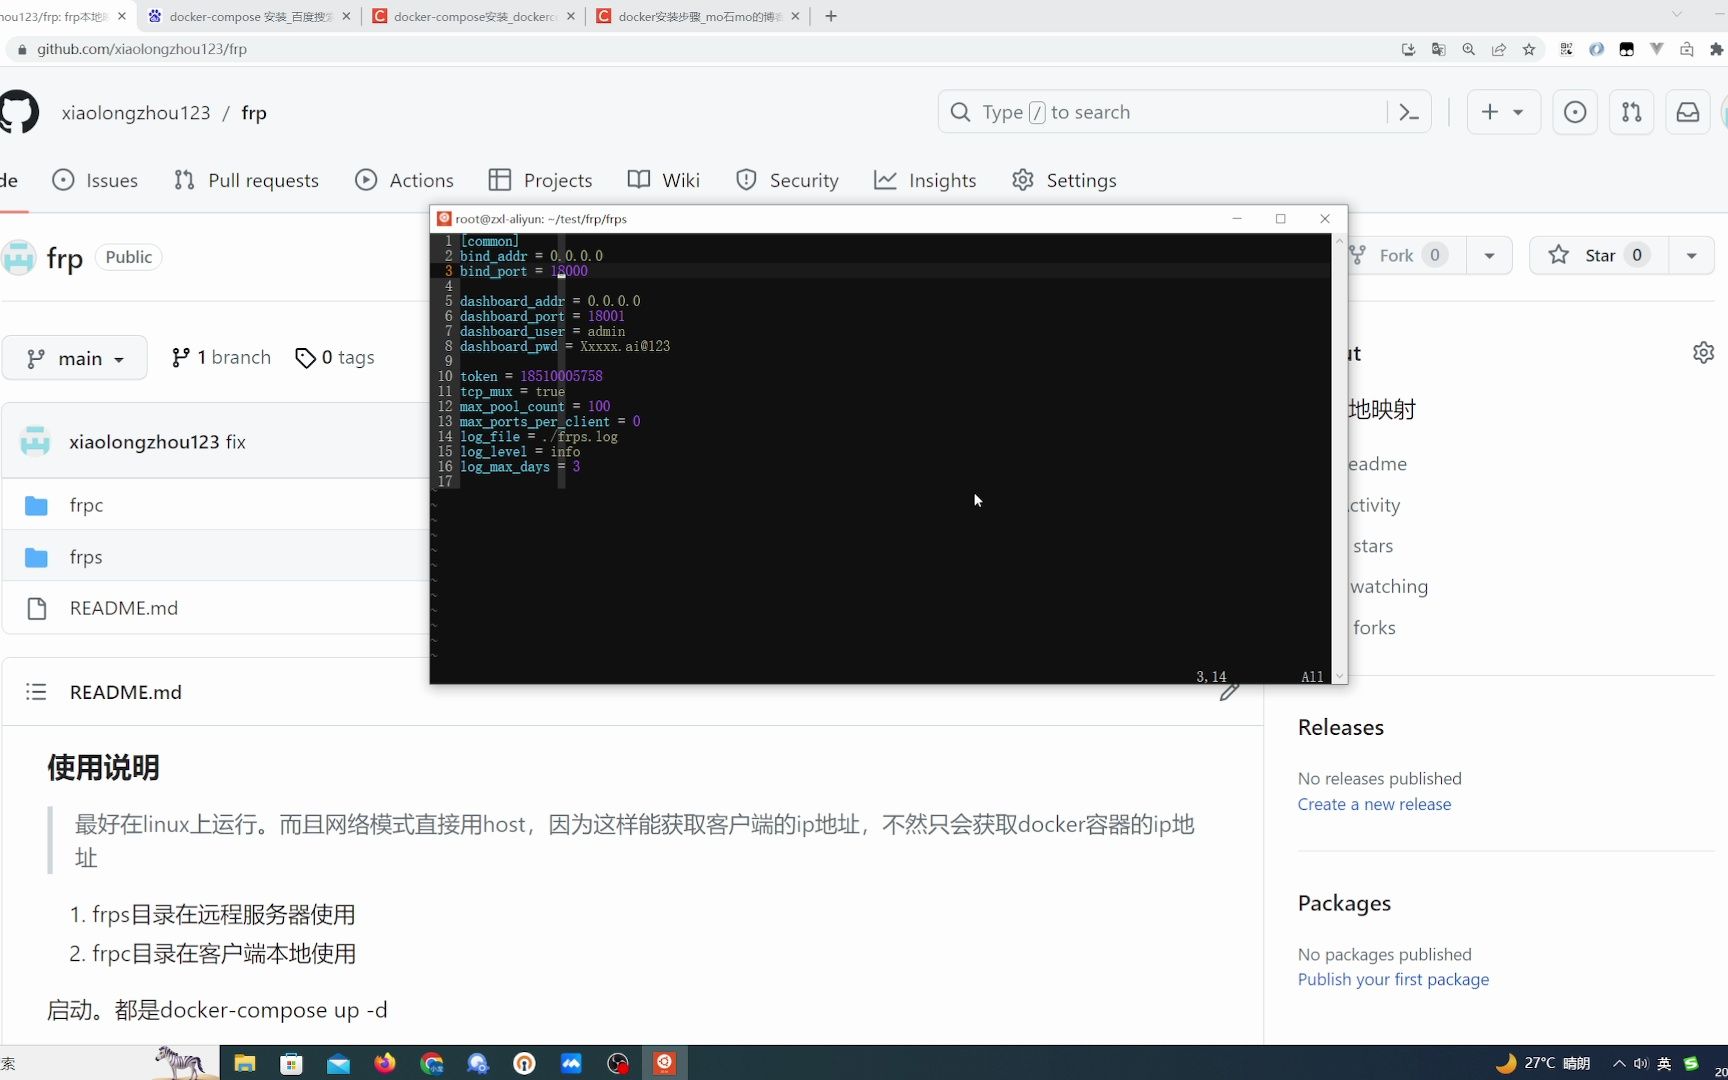Switch to 'docker-compose 安装_百度搜' browser tab

(249, 16)
